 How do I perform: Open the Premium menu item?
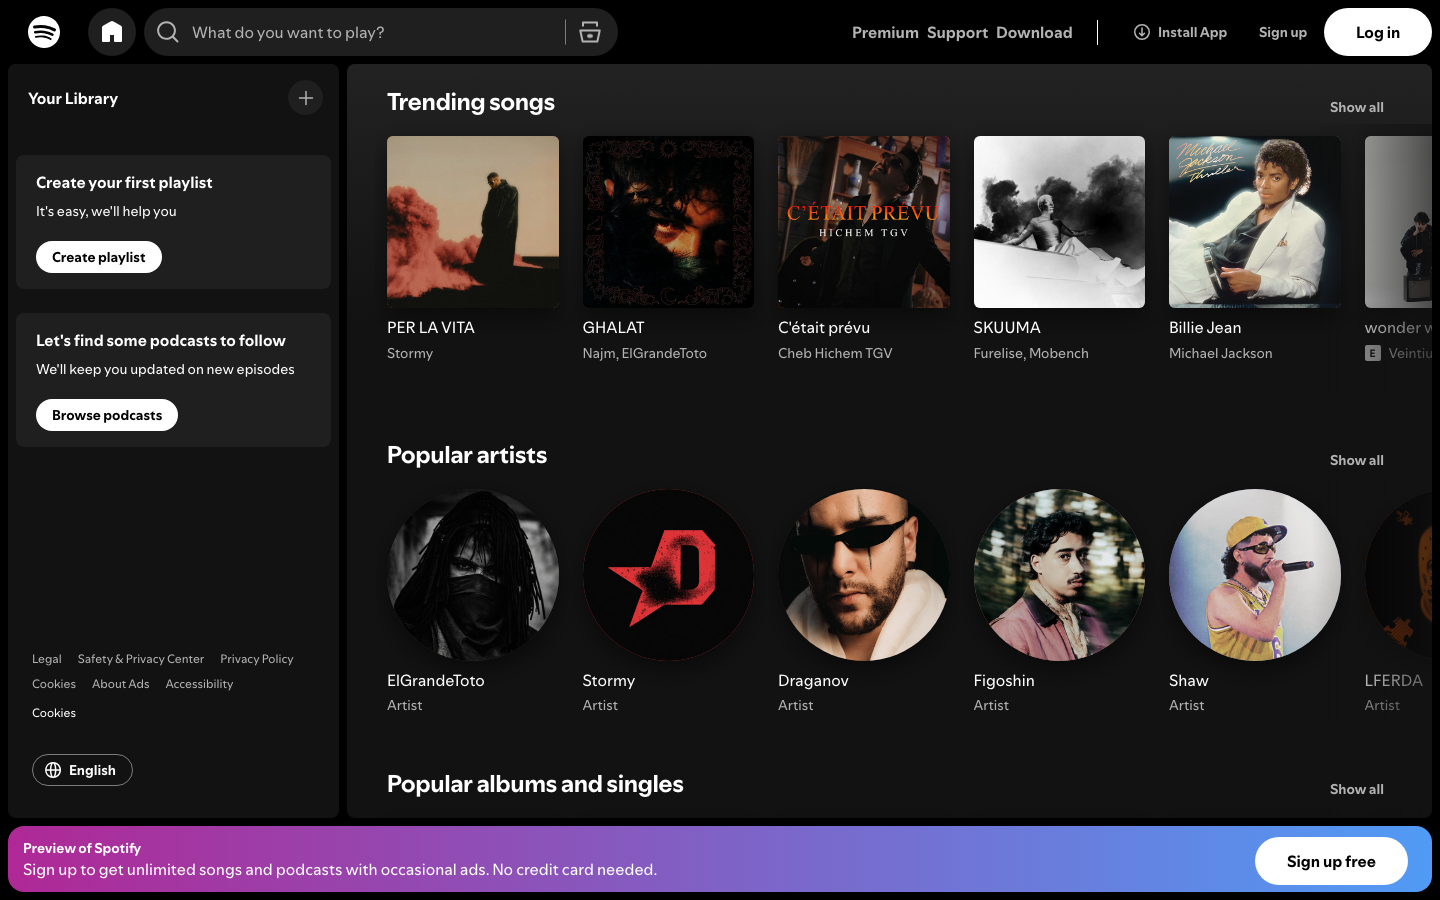(x=885, y=32)
